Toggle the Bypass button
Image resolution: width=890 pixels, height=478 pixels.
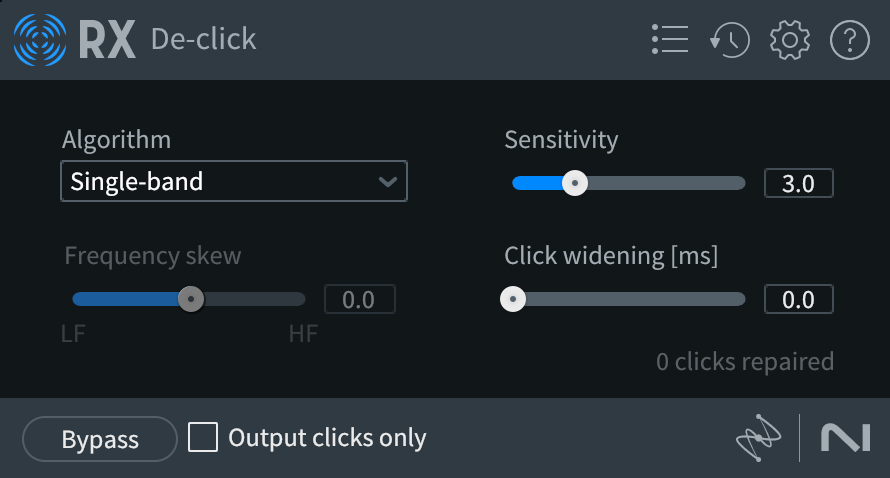click(100, 439)
